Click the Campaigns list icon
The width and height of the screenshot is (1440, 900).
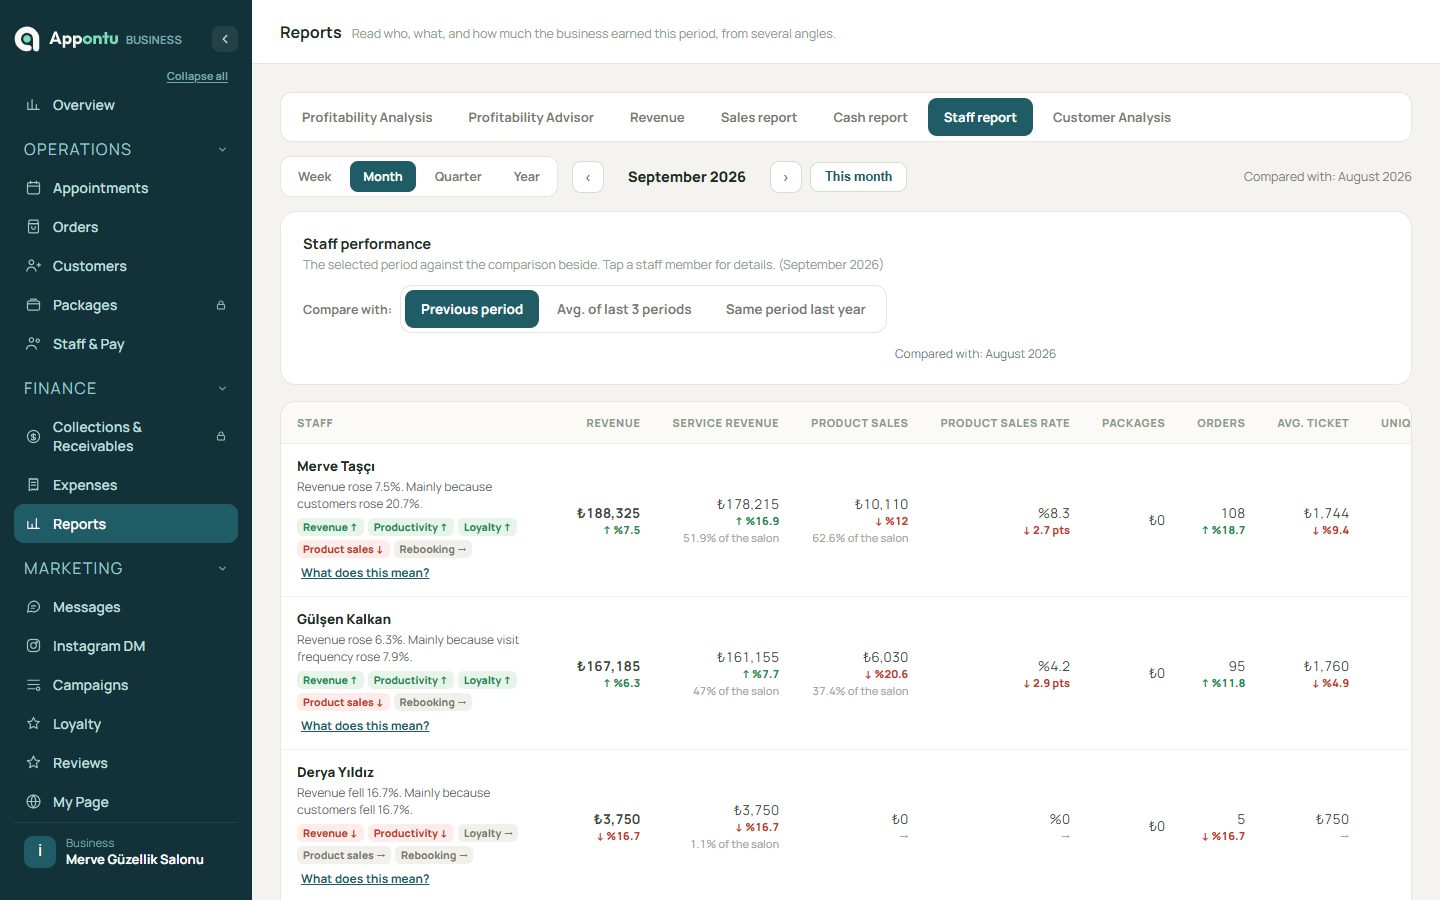coord(33,685)
